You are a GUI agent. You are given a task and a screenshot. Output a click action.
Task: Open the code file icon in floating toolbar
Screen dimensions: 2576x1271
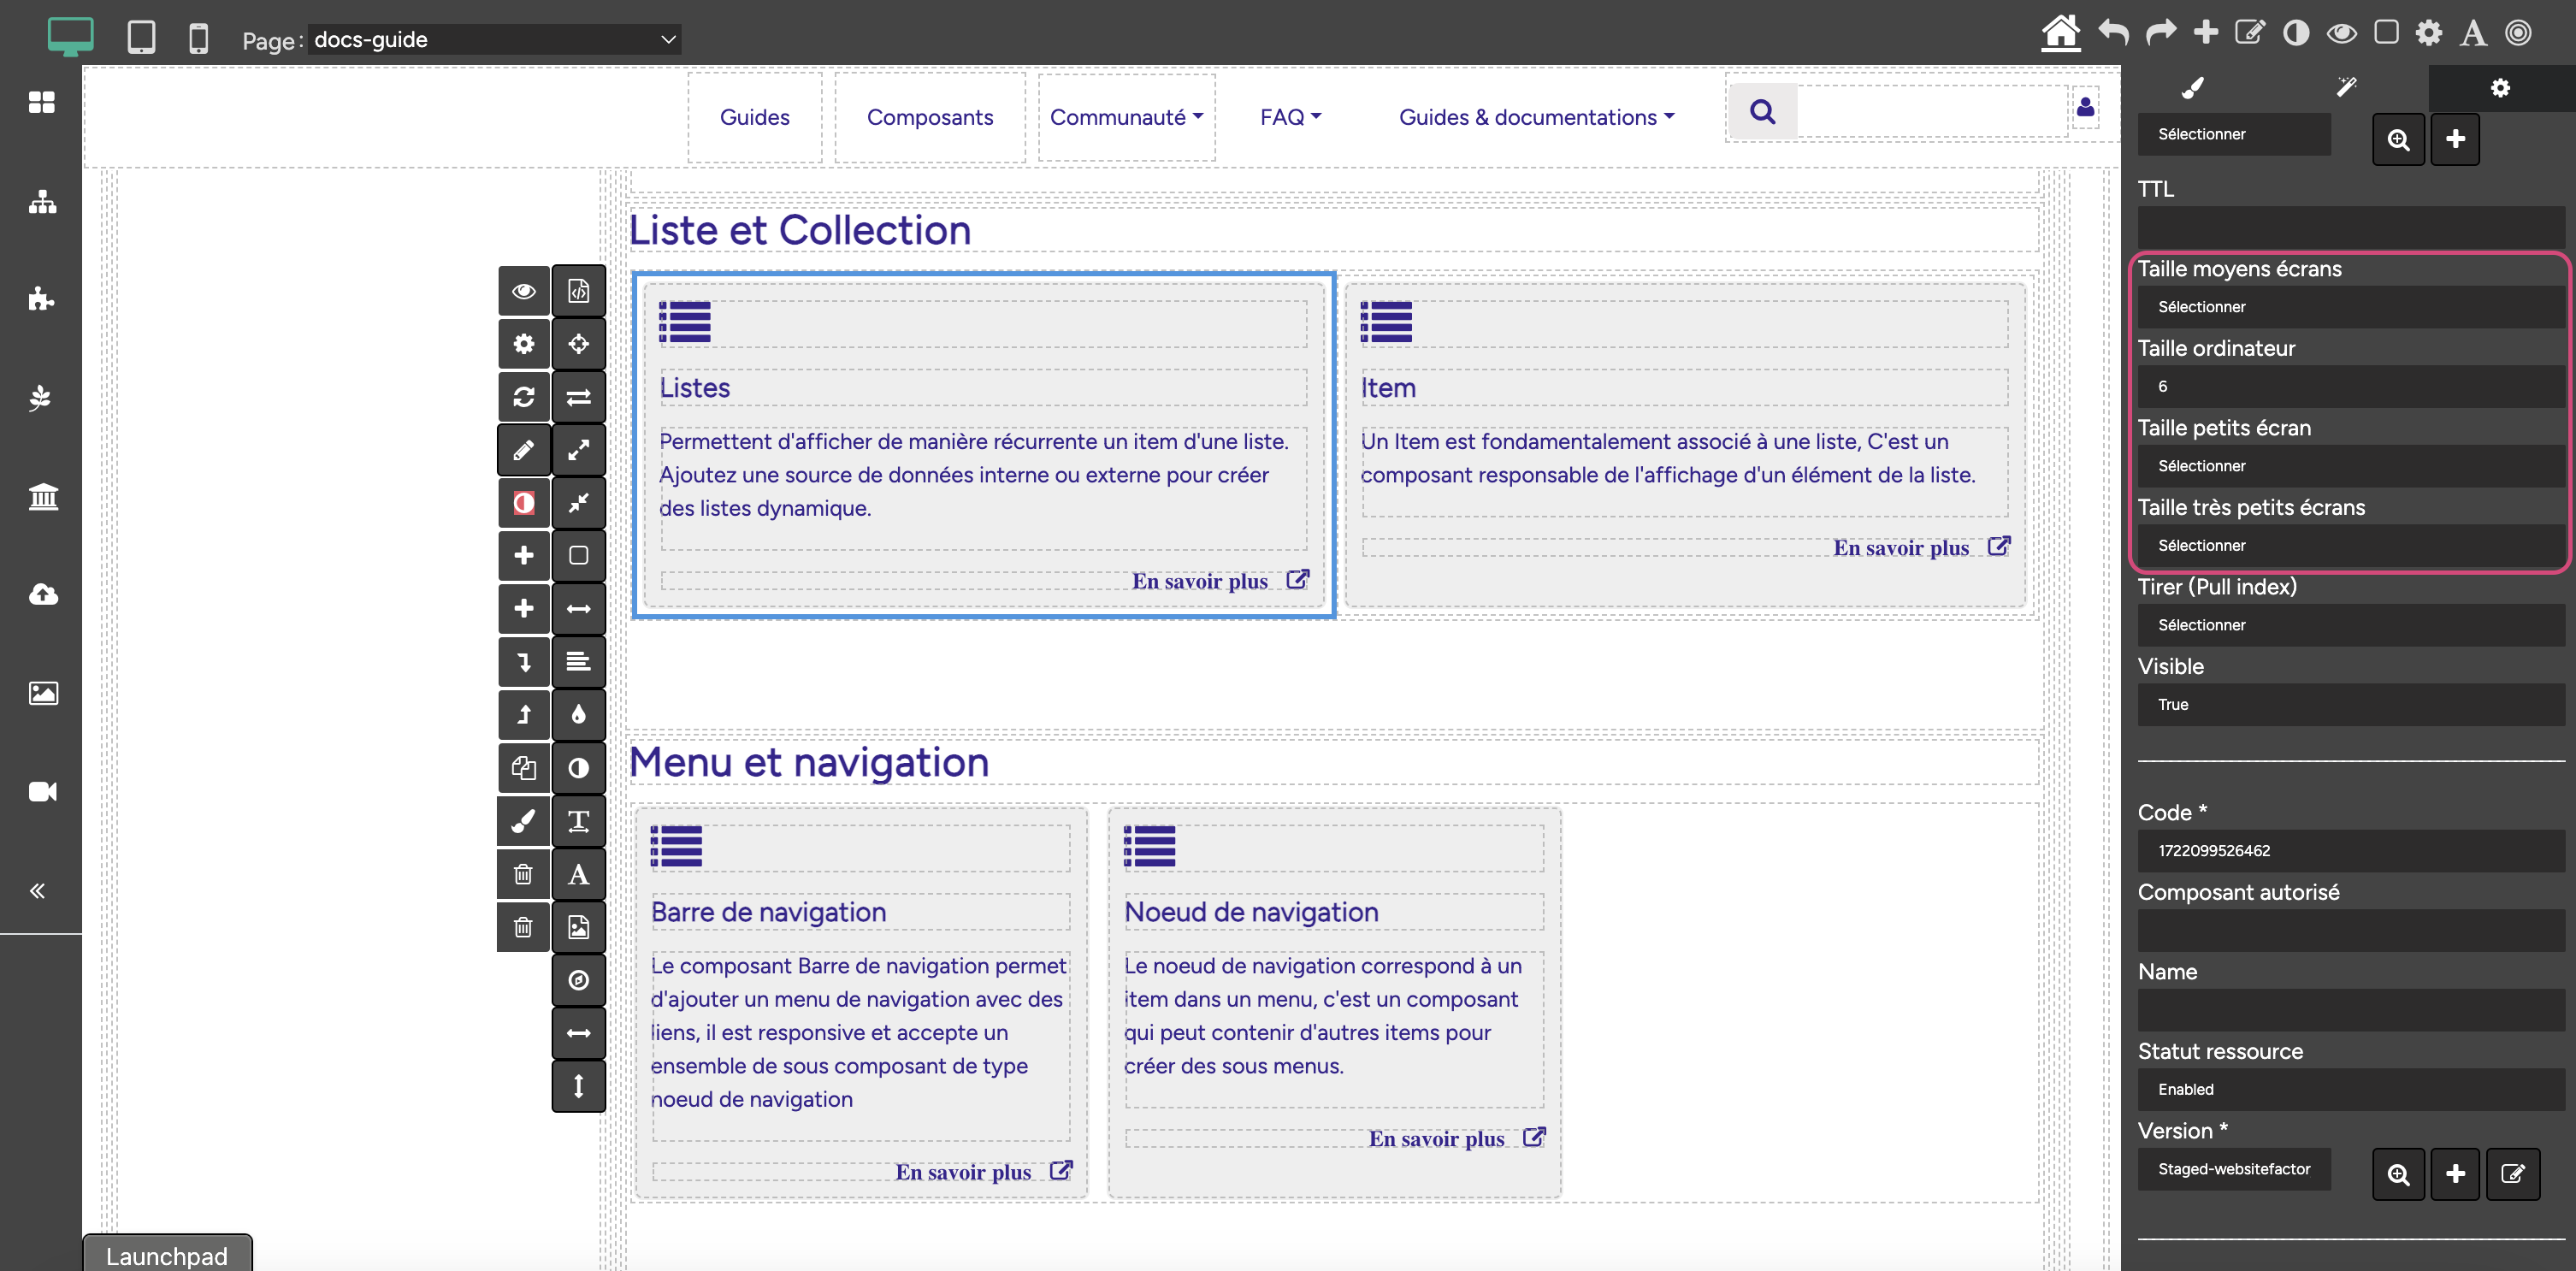578,291
